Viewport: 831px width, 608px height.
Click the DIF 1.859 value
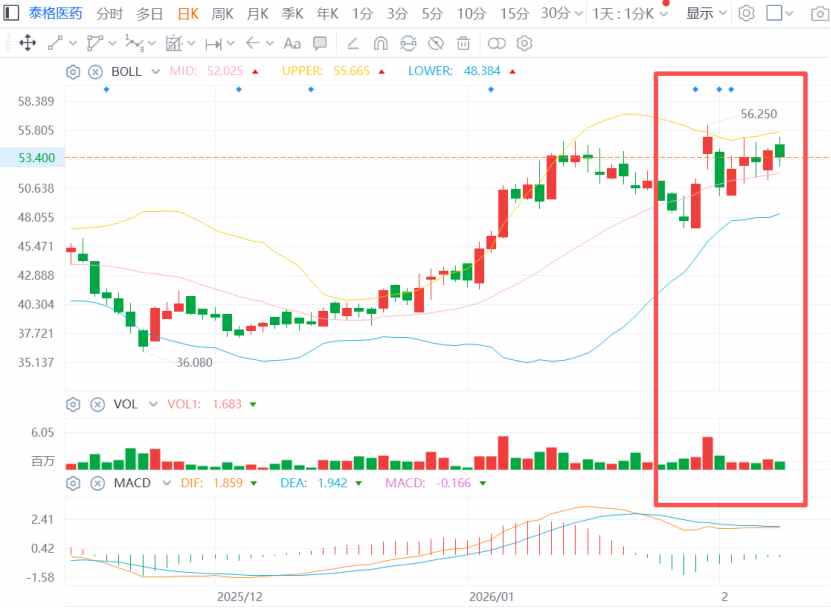[227, 483]
